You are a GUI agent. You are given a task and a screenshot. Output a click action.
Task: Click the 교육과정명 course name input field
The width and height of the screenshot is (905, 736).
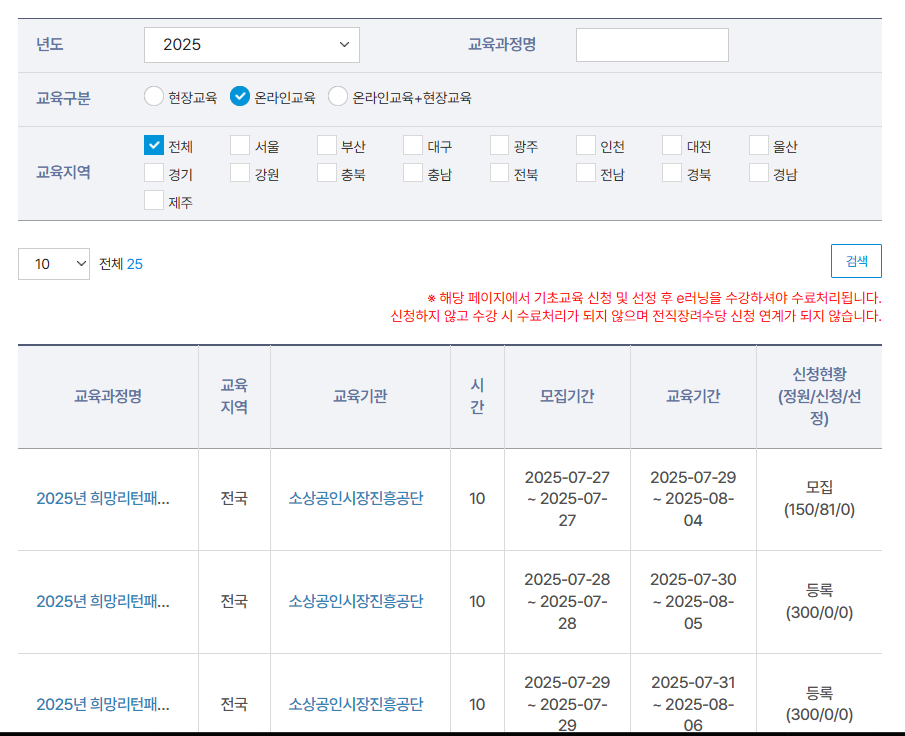pyautogui.click(x=652, y=44)
